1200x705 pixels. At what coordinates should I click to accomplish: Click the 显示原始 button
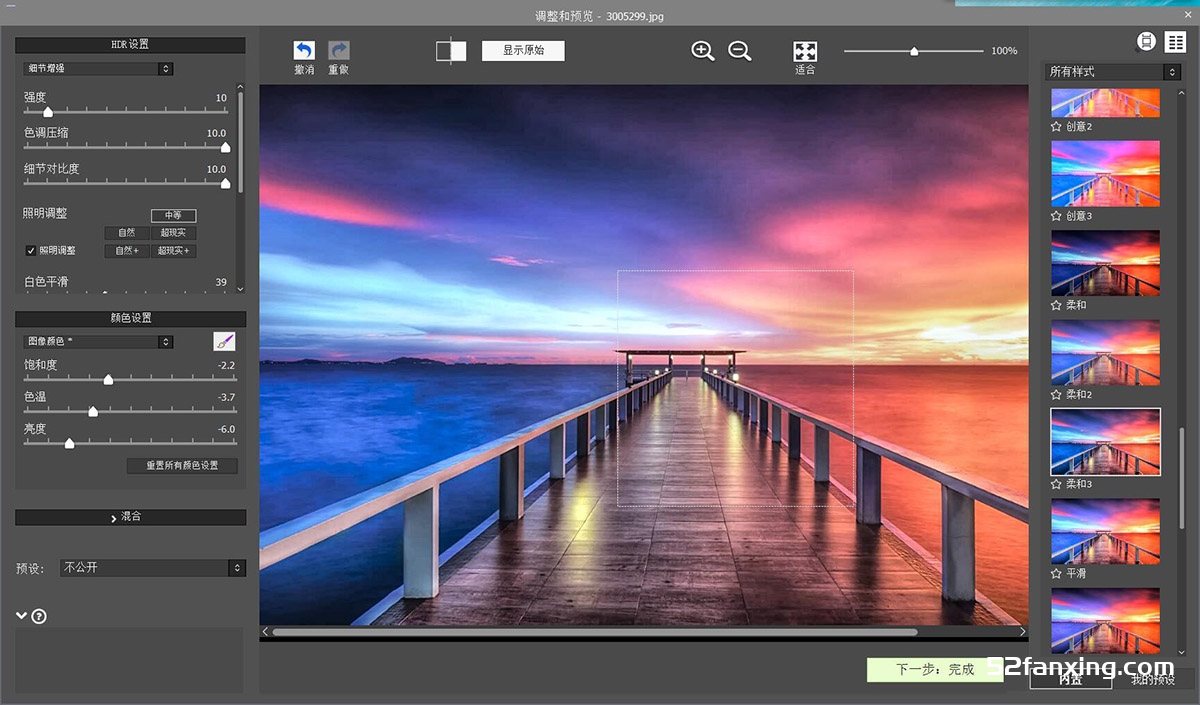tap(523, 51)
